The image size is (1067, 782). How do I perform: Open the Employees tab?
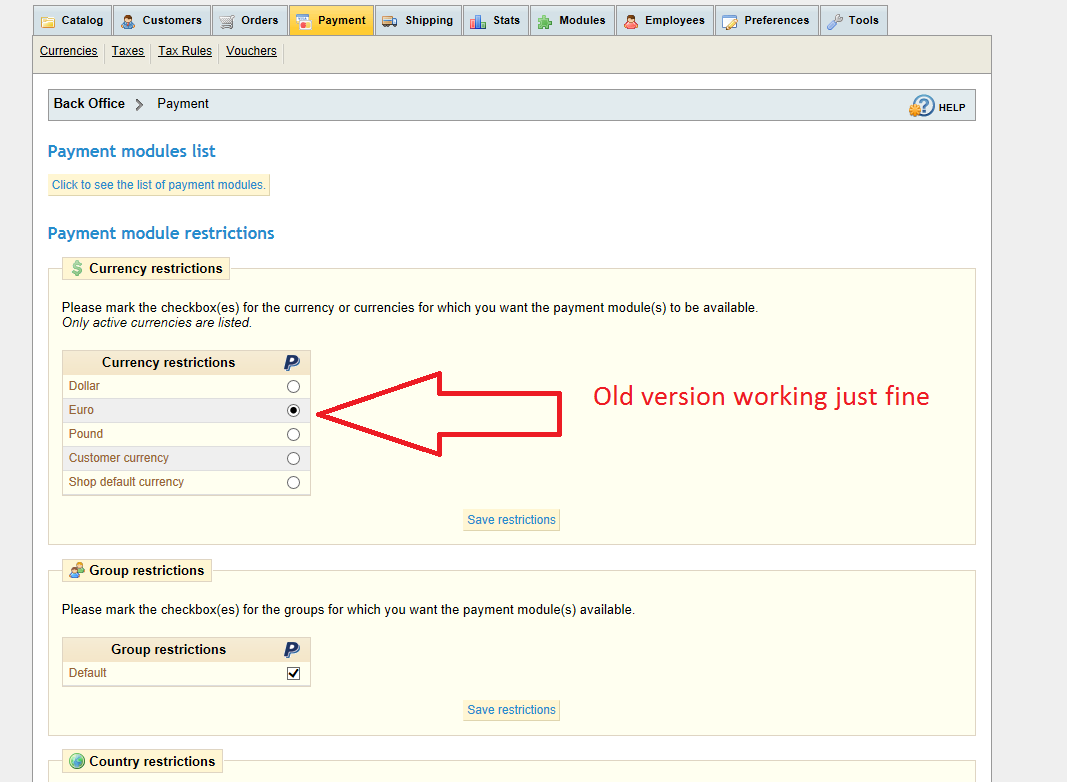pyautogui.click(x=665, y=20)
